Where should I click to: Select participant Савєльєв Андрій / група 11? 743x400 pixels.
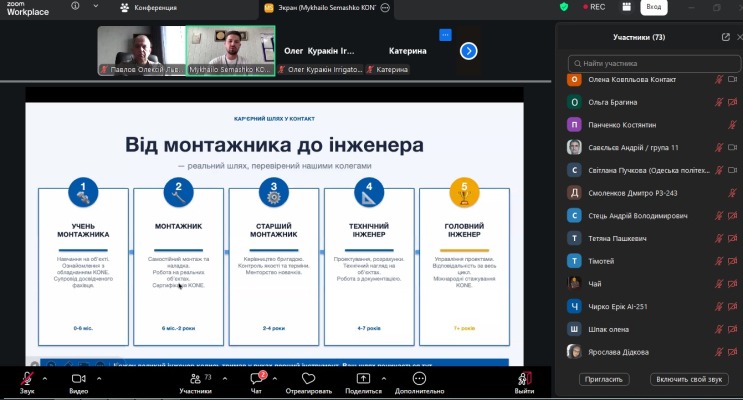[653, 148]
